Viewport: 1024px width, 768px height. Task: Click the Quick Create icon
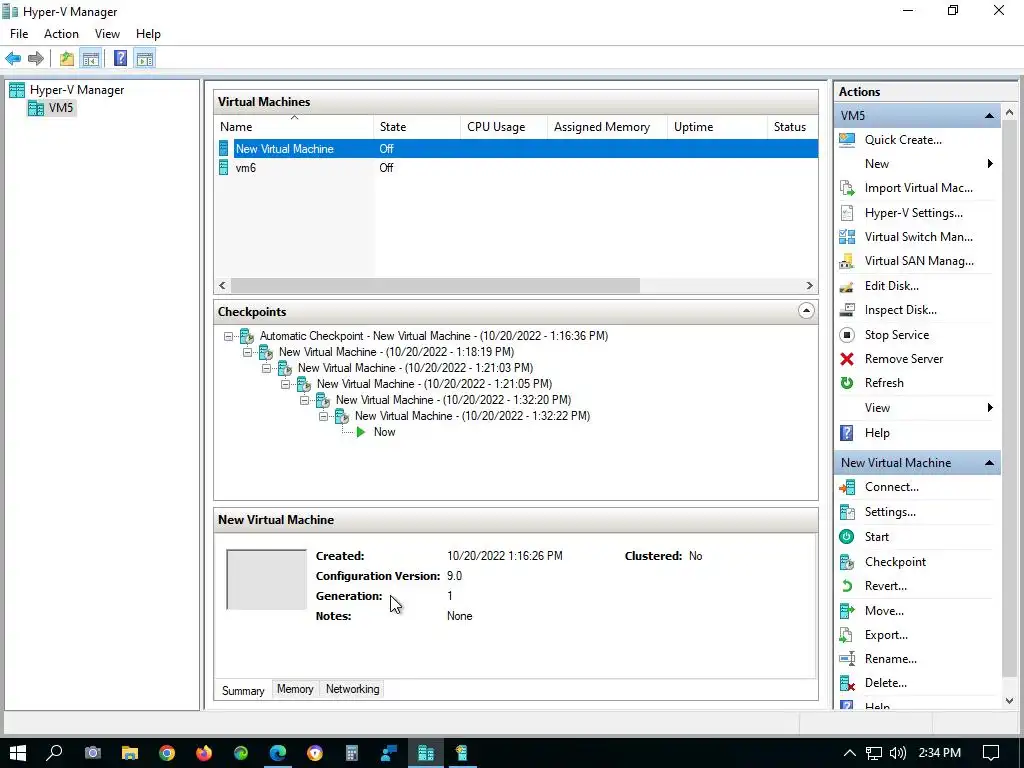847,140
